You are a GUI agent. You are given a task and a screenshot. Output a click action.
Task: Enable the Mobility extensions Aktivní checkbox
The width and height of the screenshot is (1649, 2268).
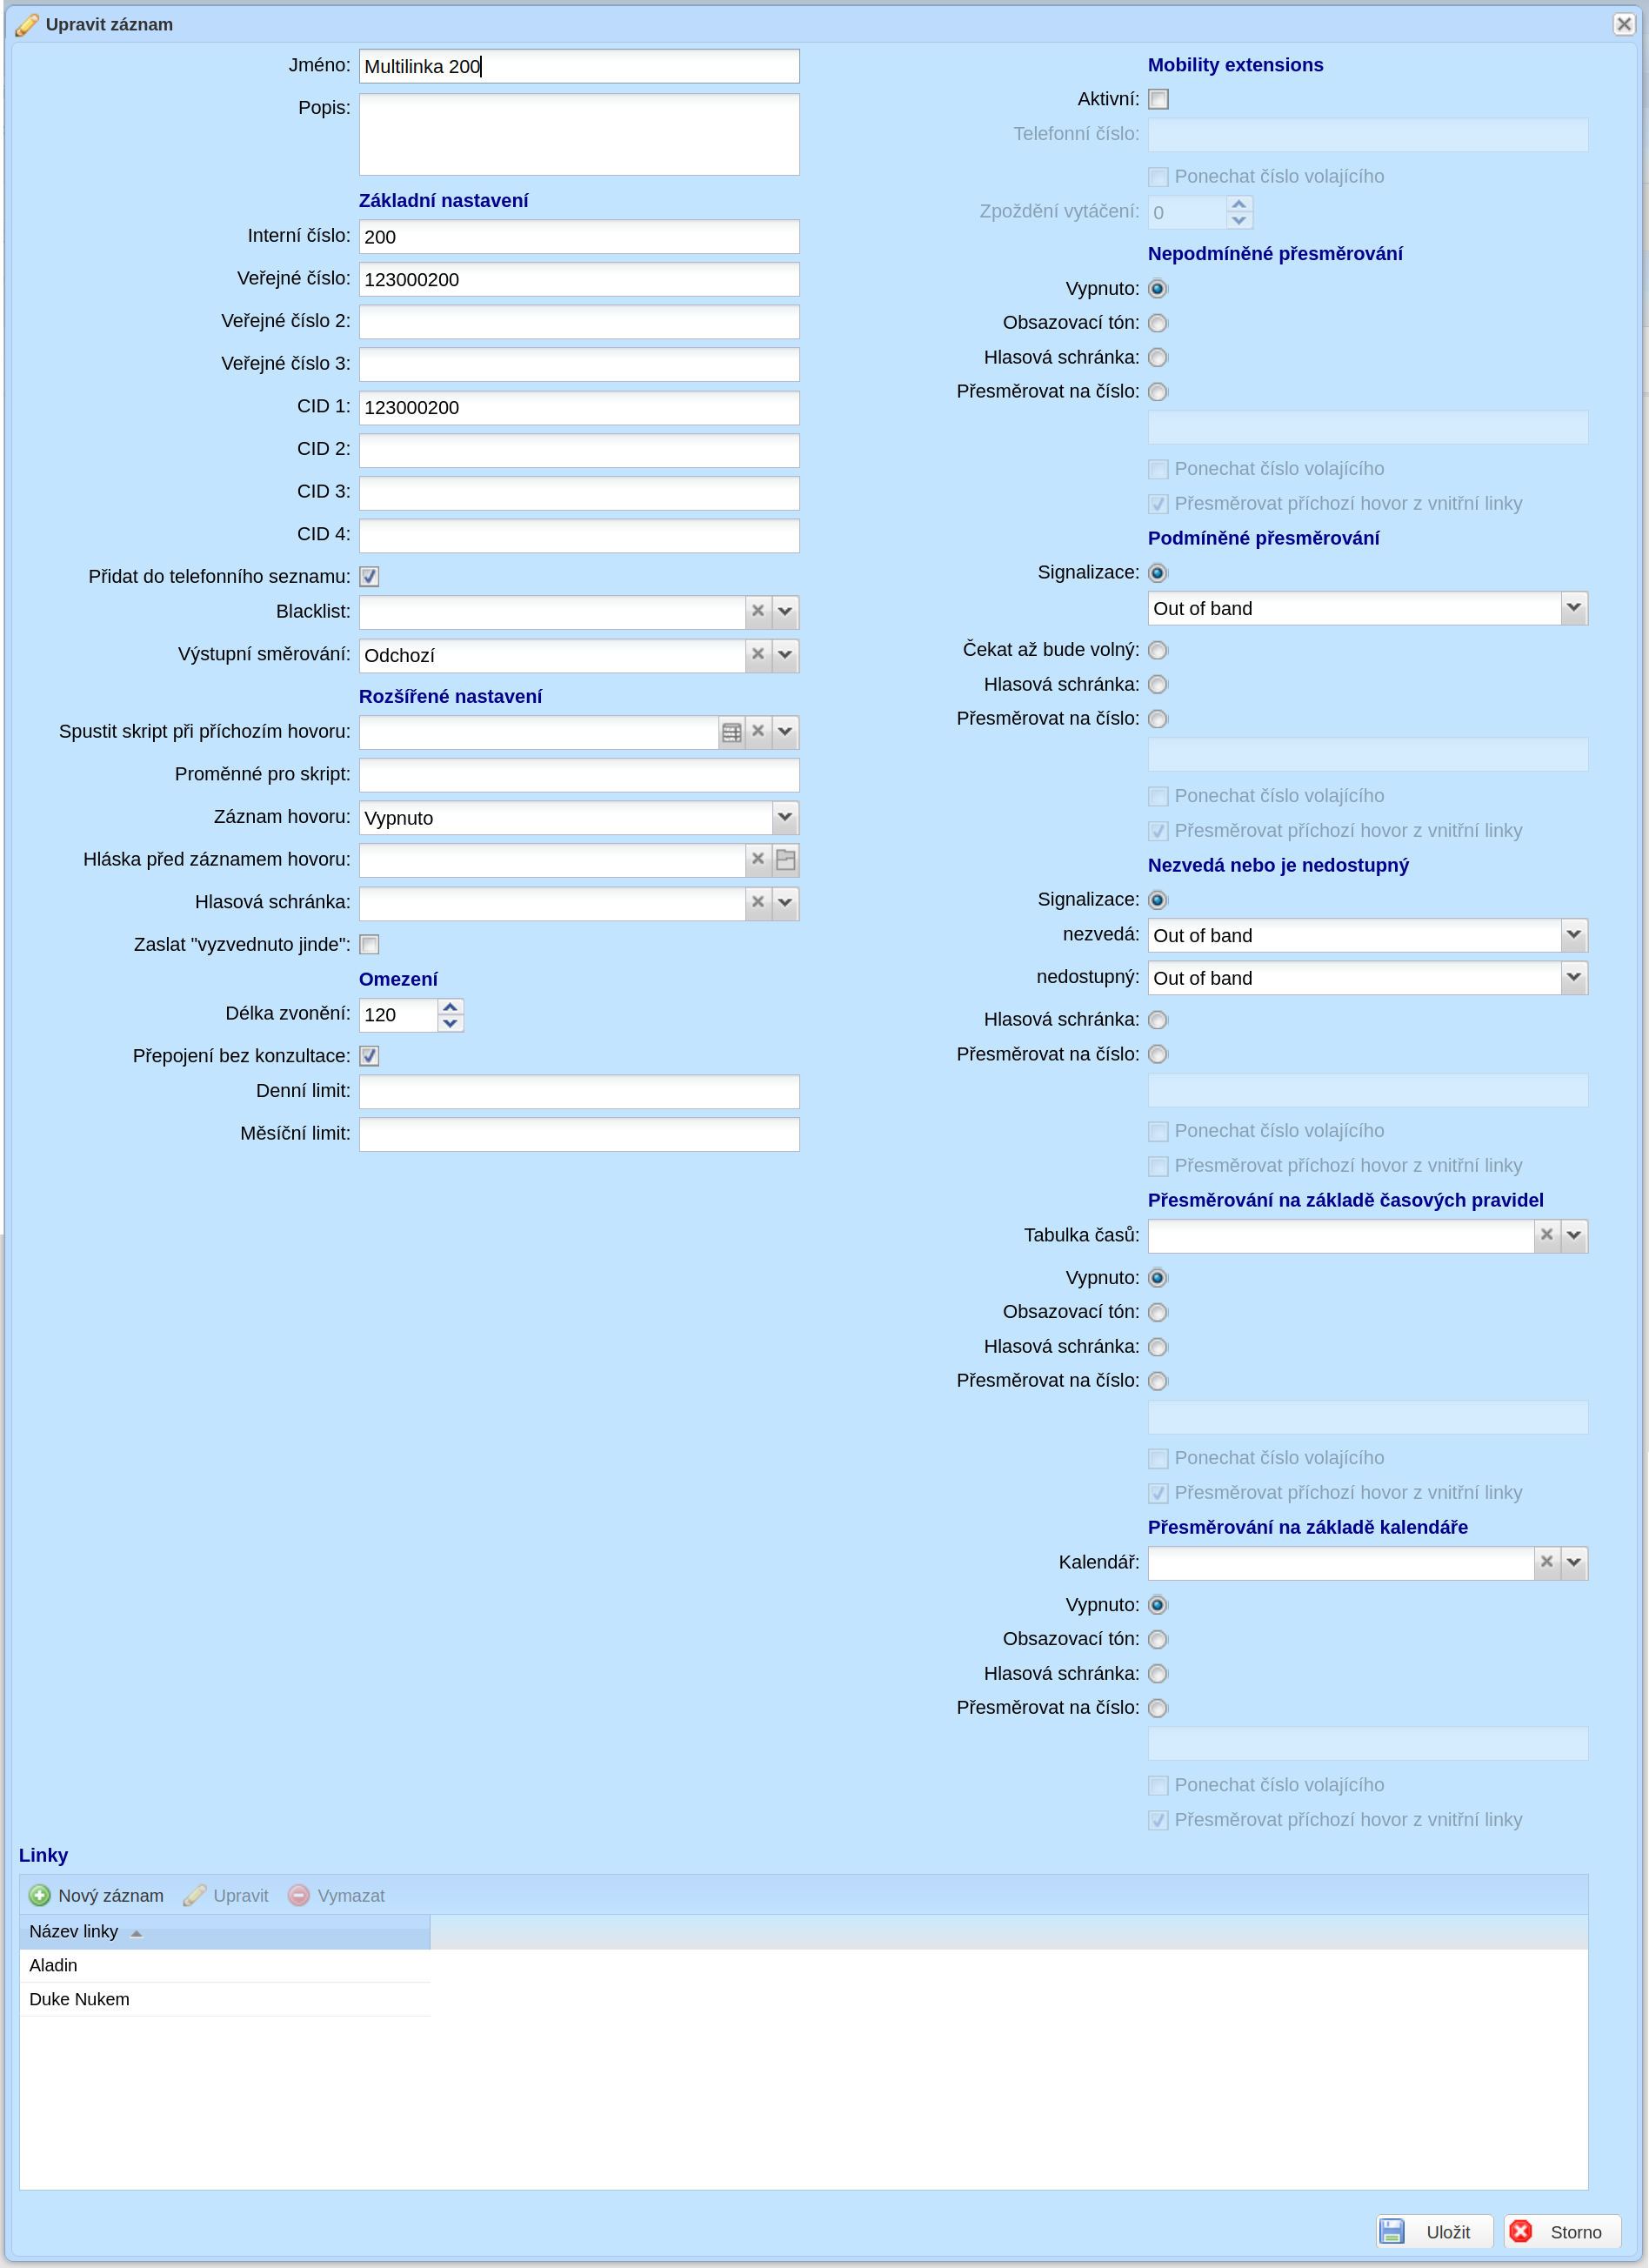coord(1159,100)
